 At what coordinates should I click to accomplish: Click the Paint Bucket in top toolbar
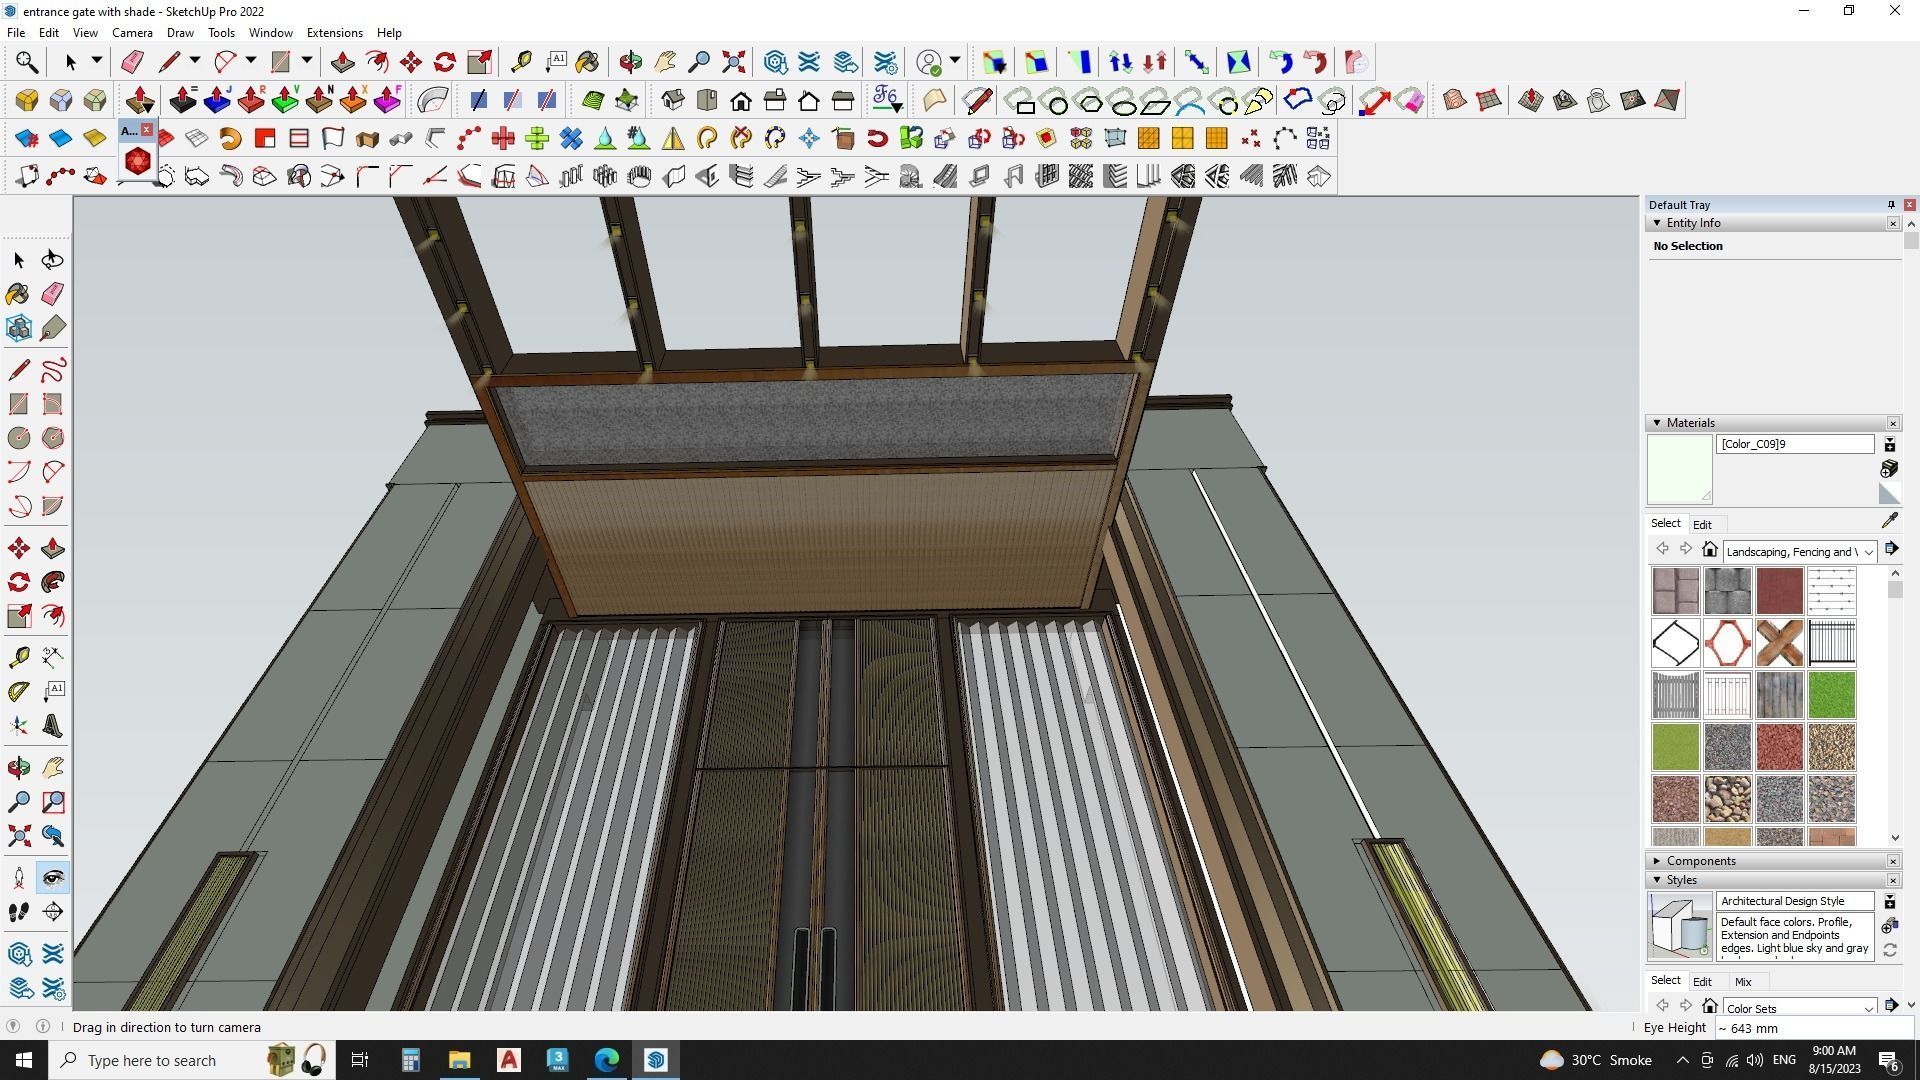coord(588,62)
